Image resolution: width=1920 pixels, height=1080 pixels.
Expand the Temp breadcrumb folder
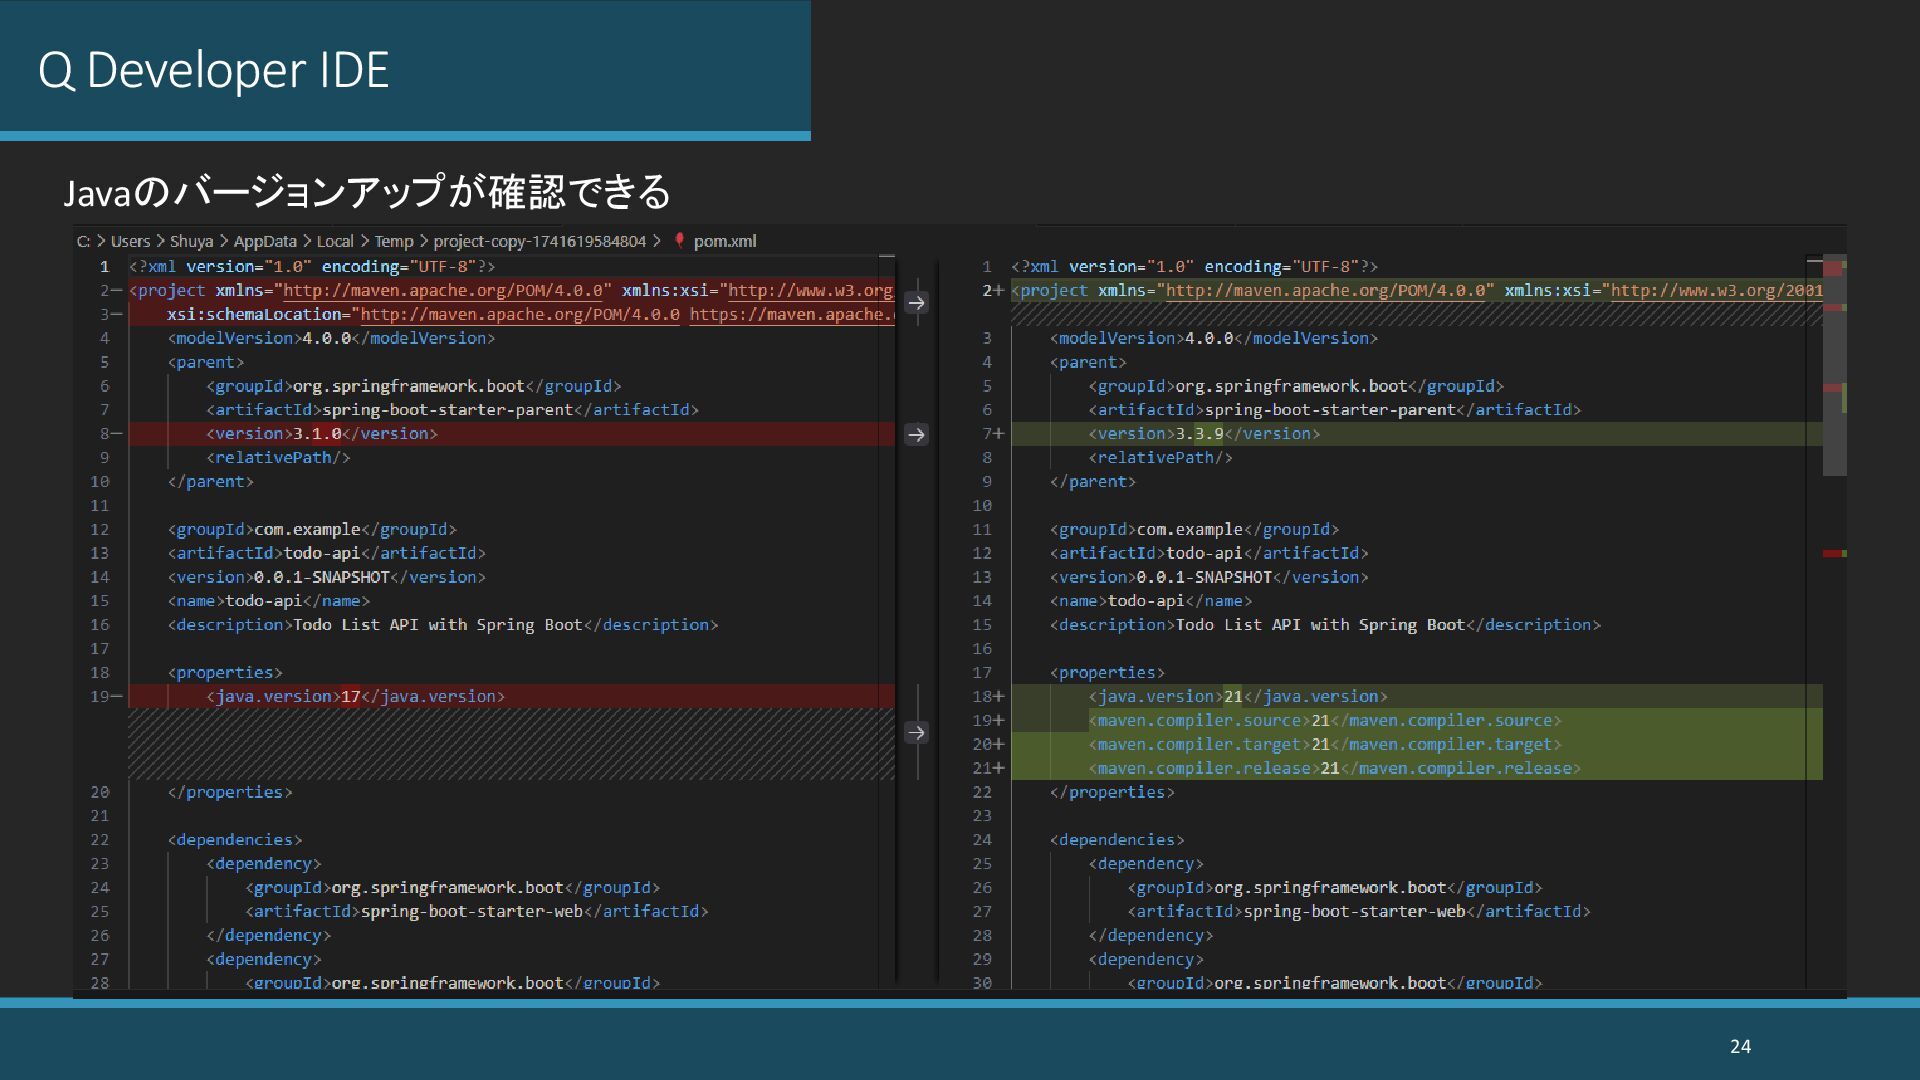click(394, 241)
